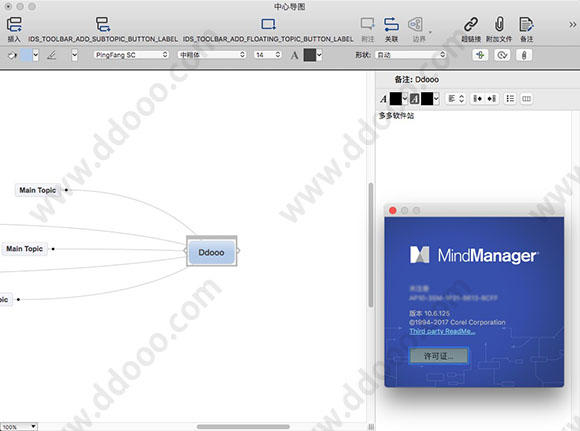The width and height of the screenshot is (580, 431).
Task: Open the fill color dropdown arrow
Action: (36, 55)
